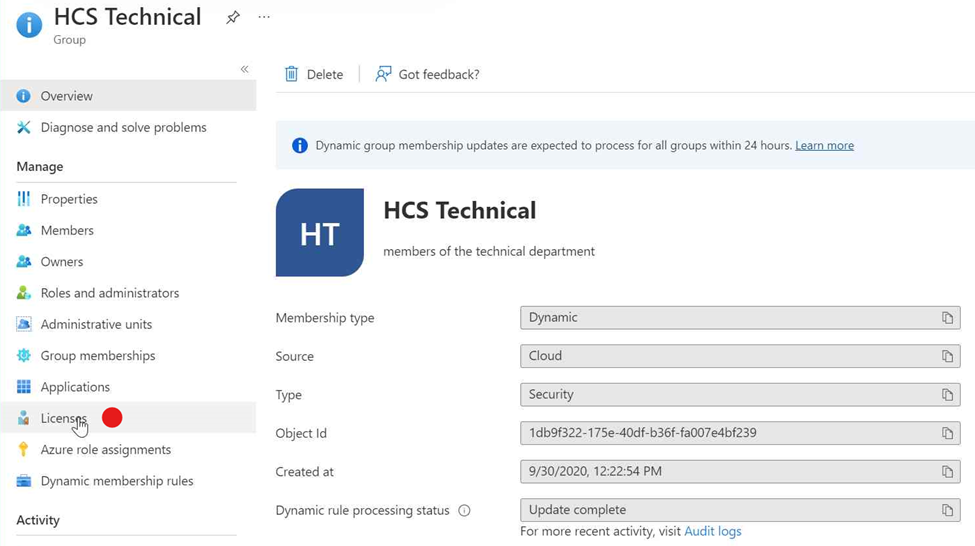Image resolution: width=975 pixels, height=546 pixels.
Task: Click the HCS Technical heading beside avatar
Action: [x=460, y=211]
